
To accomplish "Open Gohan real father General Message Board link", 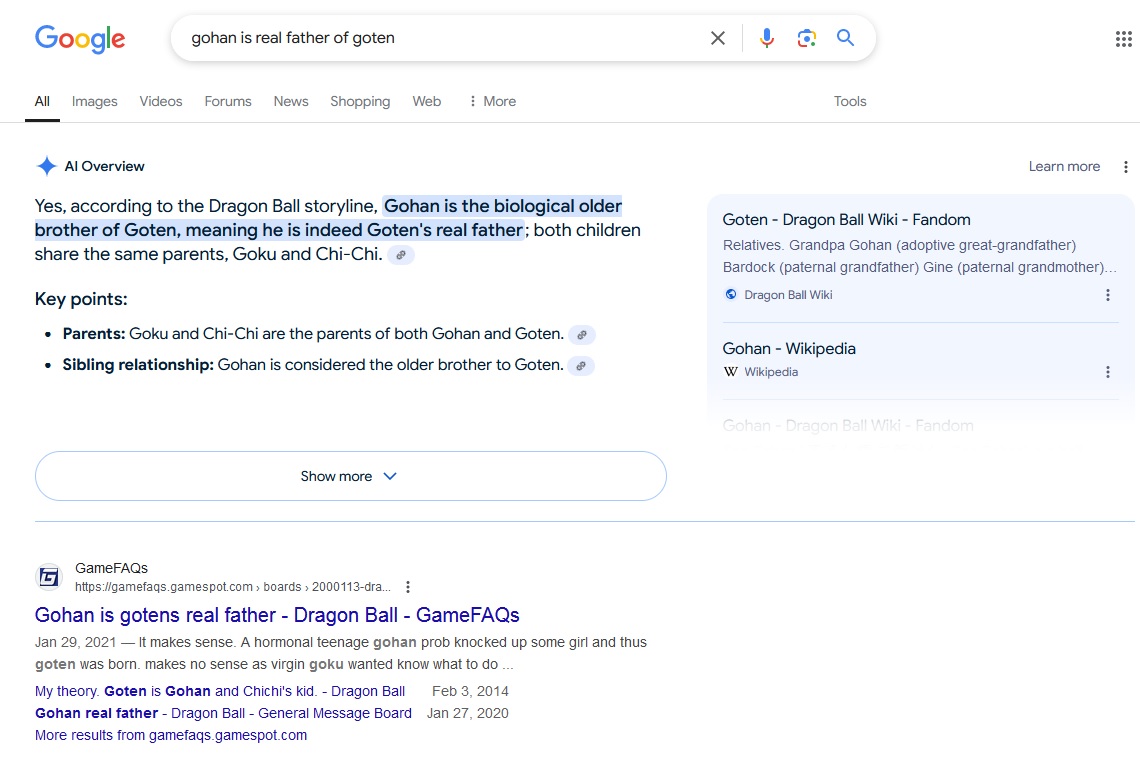I will 223,713.
